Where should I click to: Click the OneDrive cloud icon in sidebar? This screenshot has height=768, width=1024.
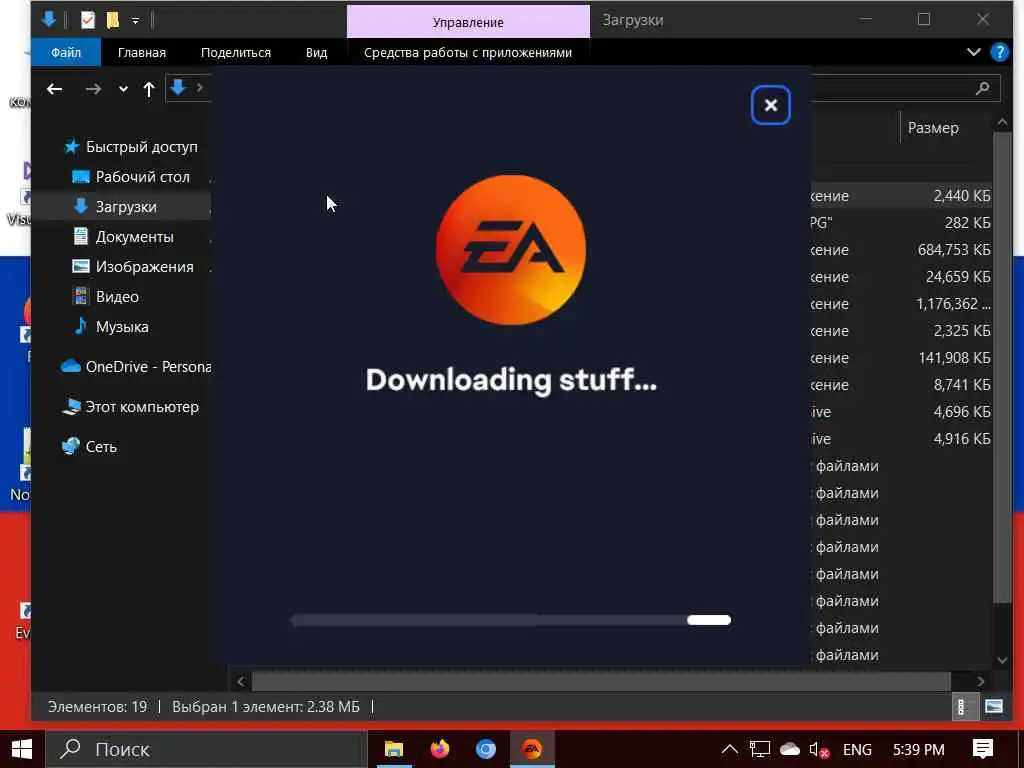point(71,366)
